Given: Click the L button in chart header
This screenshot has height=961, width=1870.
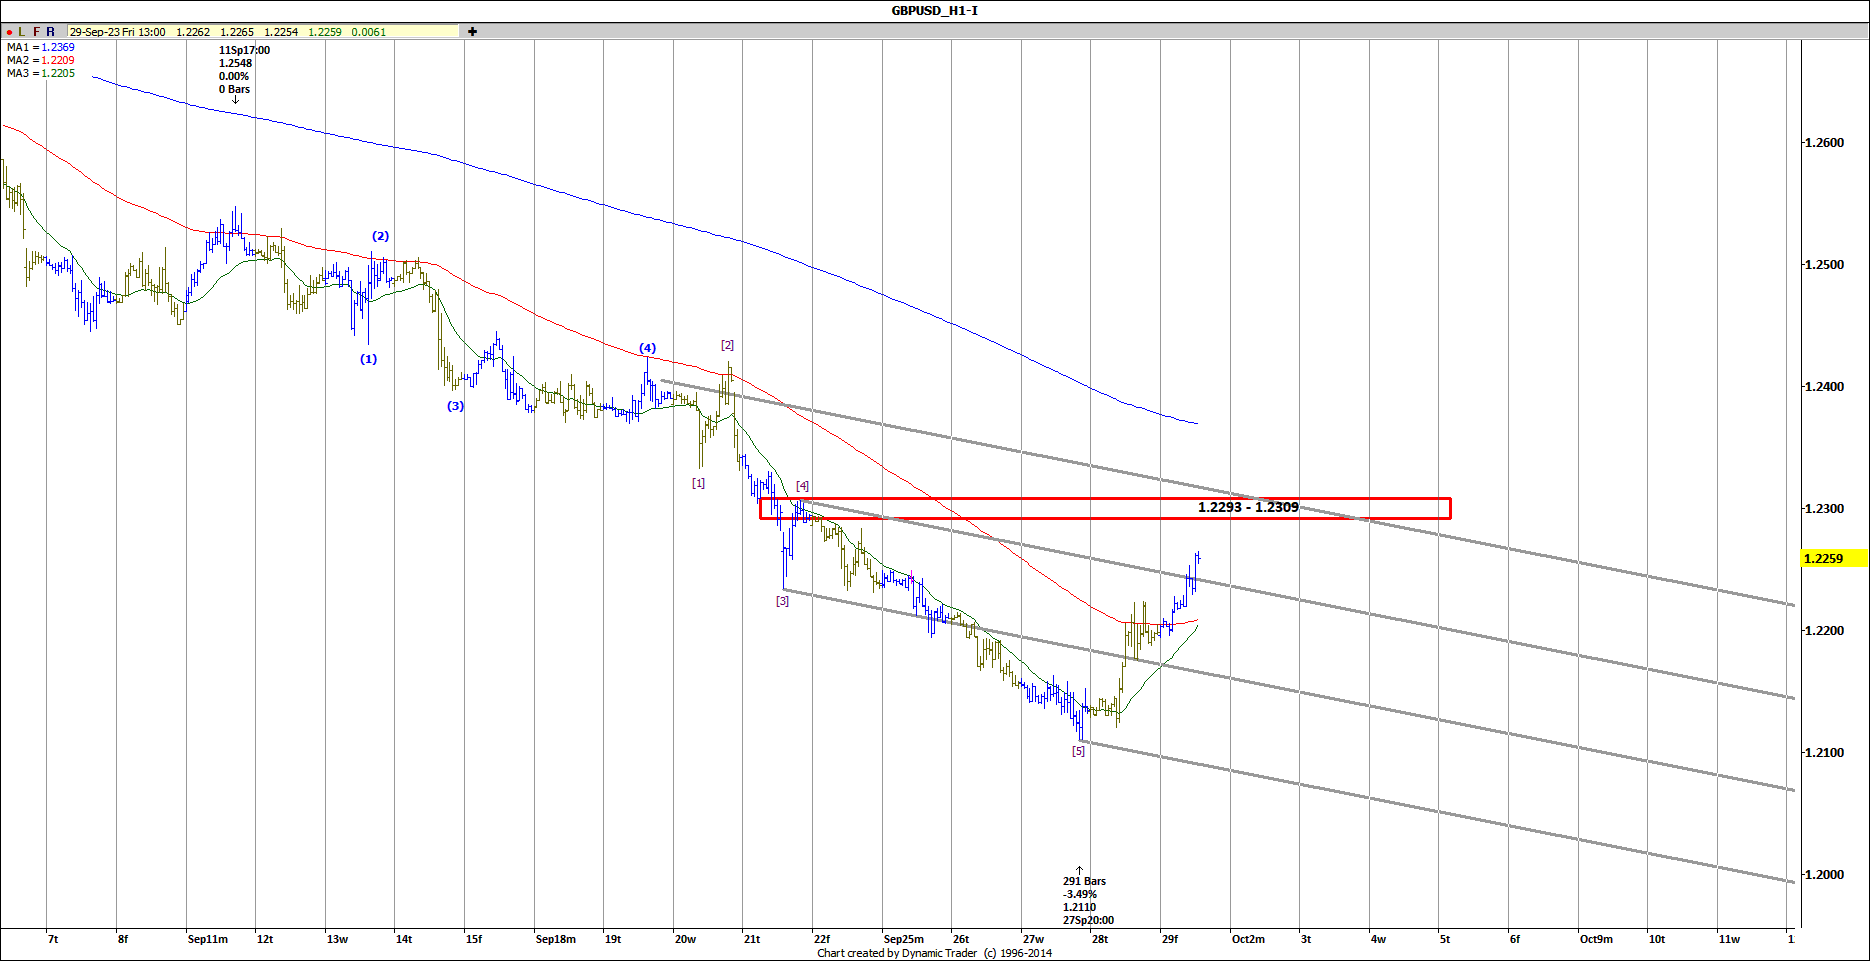Looking at the screenshot, I should [x=22, y=32].
